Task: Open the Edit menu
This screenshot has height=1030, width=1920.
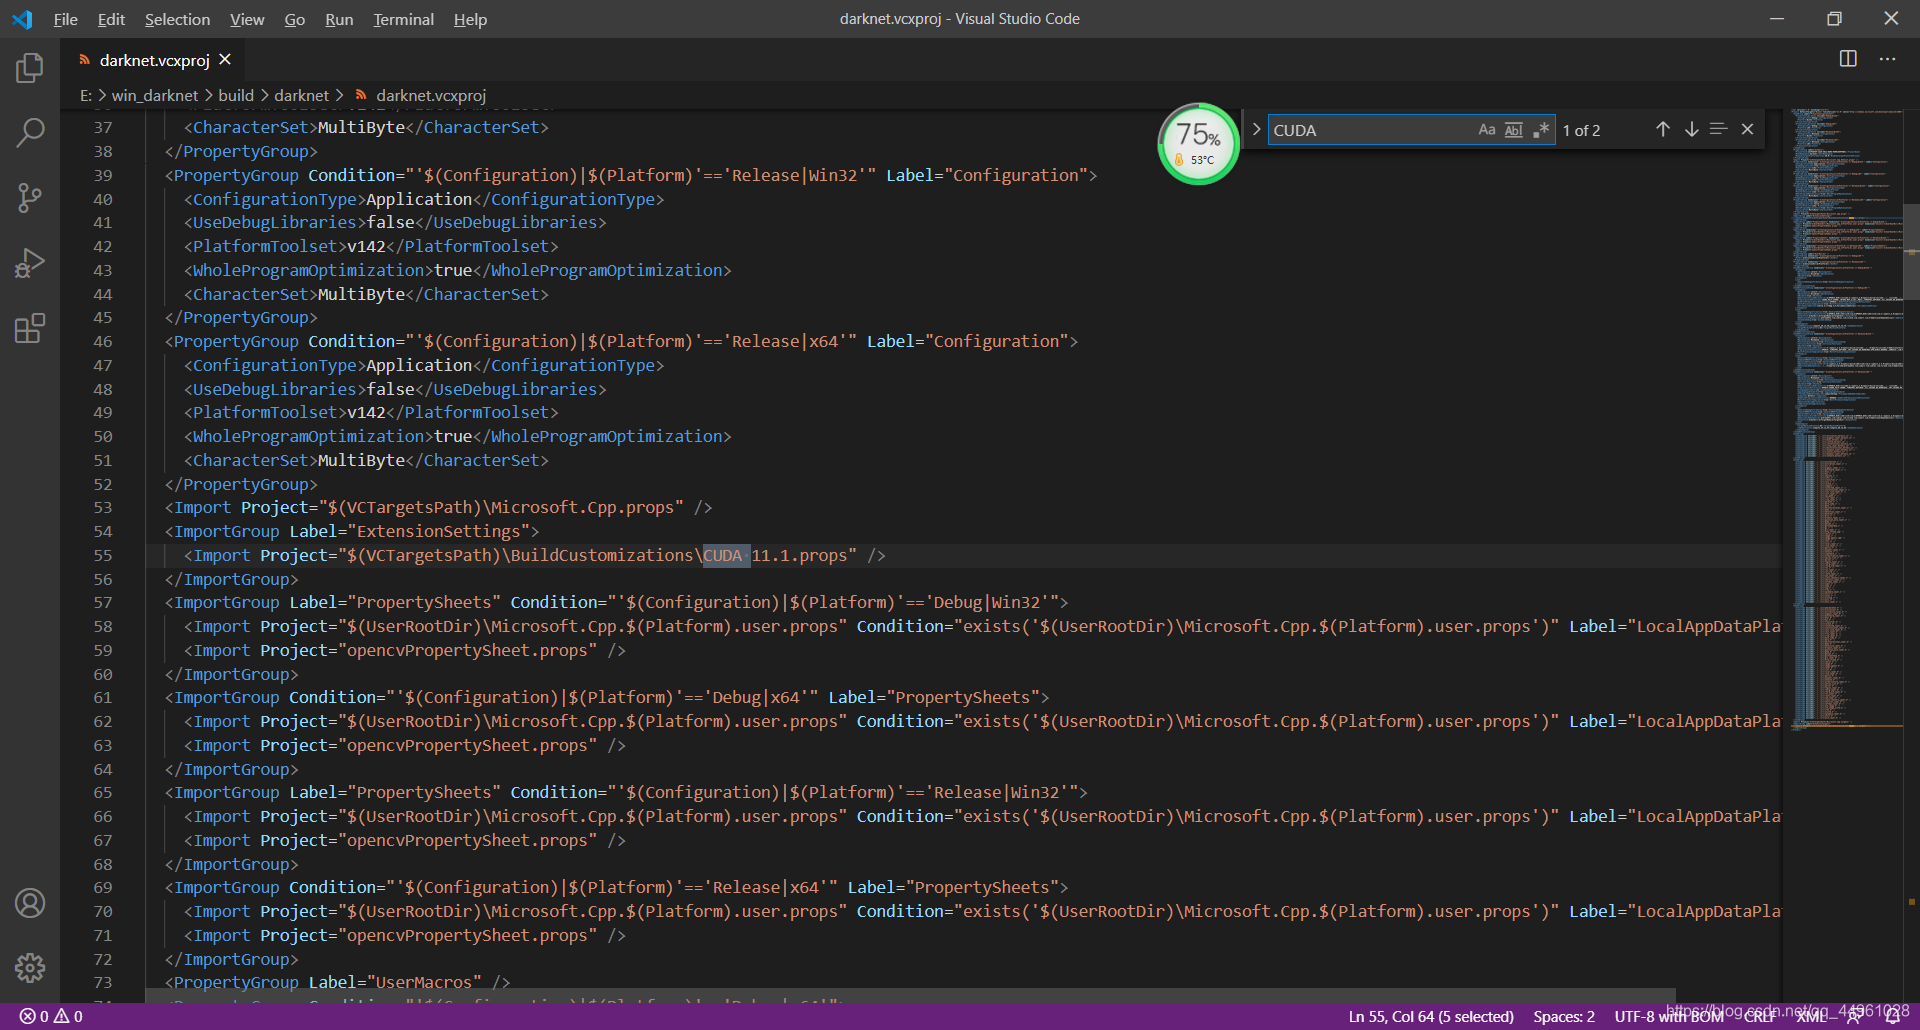Action: [111, 19]
